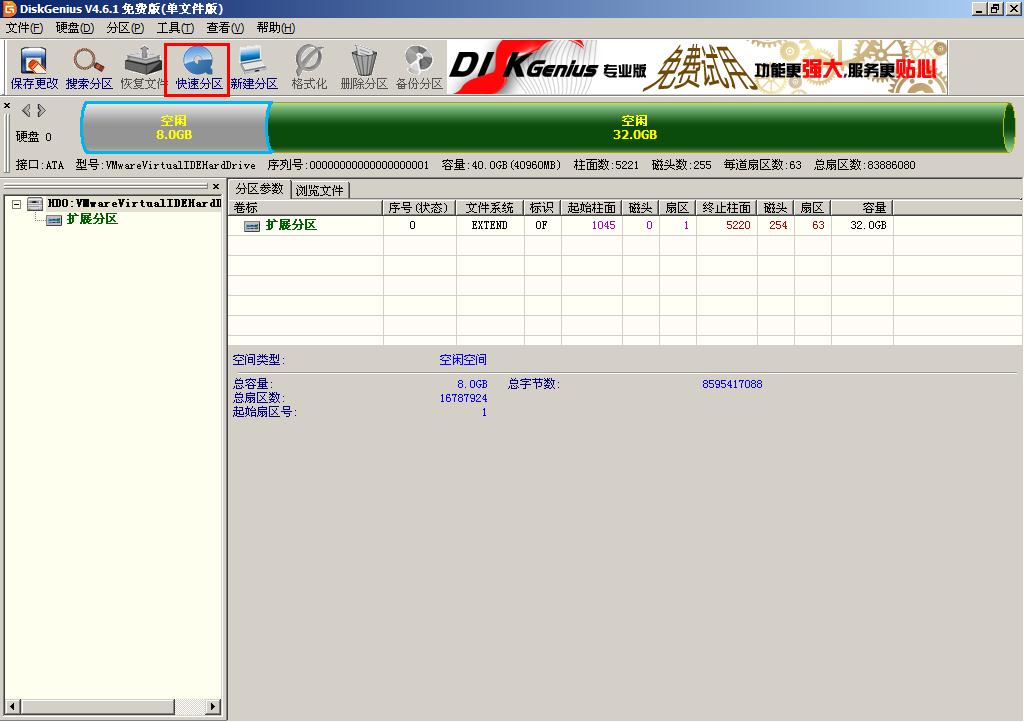The width and height of the screenshot is (1024, 722).
Task: Click the total bytes value 8595417088
Action: coord(732,385)
